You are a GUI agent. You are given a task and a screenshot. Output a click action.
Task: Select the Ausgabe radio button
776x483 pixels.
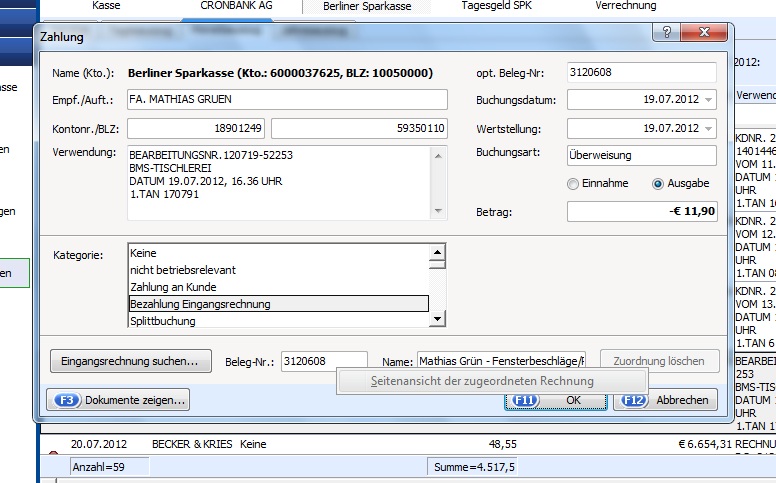658,184
